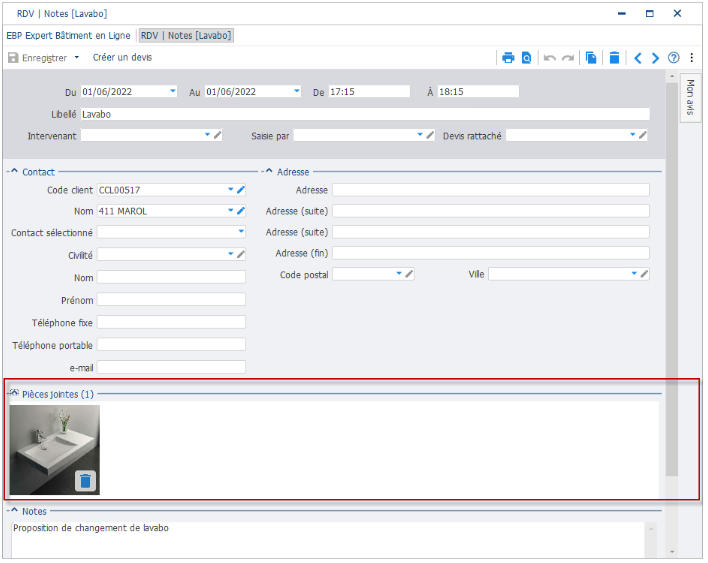Click the Libellé field containing Lavabo
The width and height of the screenshot is (708, 563).
365,114
